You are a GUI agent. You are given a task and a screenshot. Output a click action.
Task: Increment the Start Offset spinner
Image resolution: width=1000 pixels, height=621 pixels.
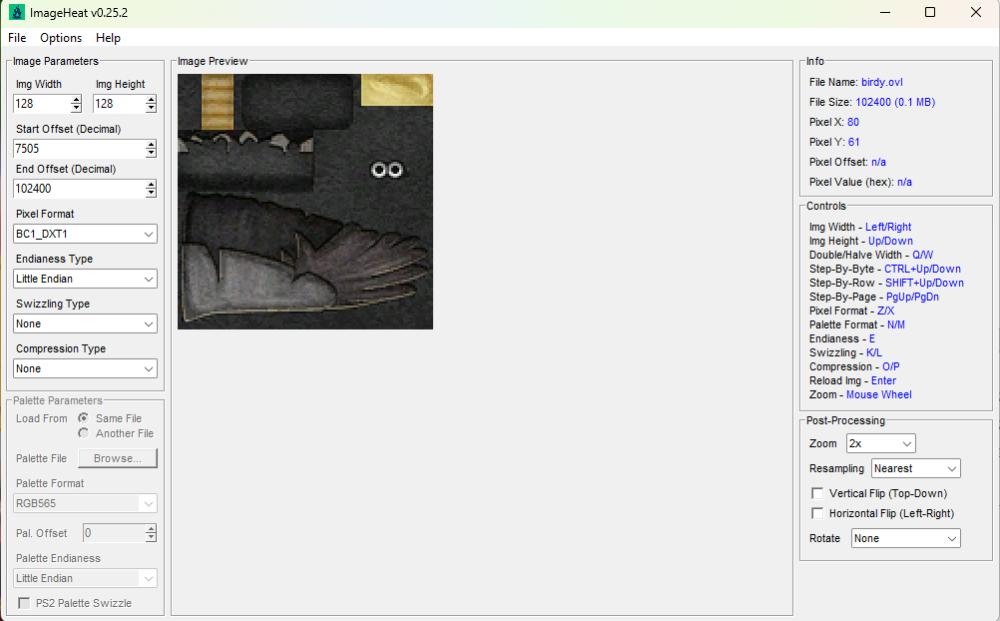[151, 145]
